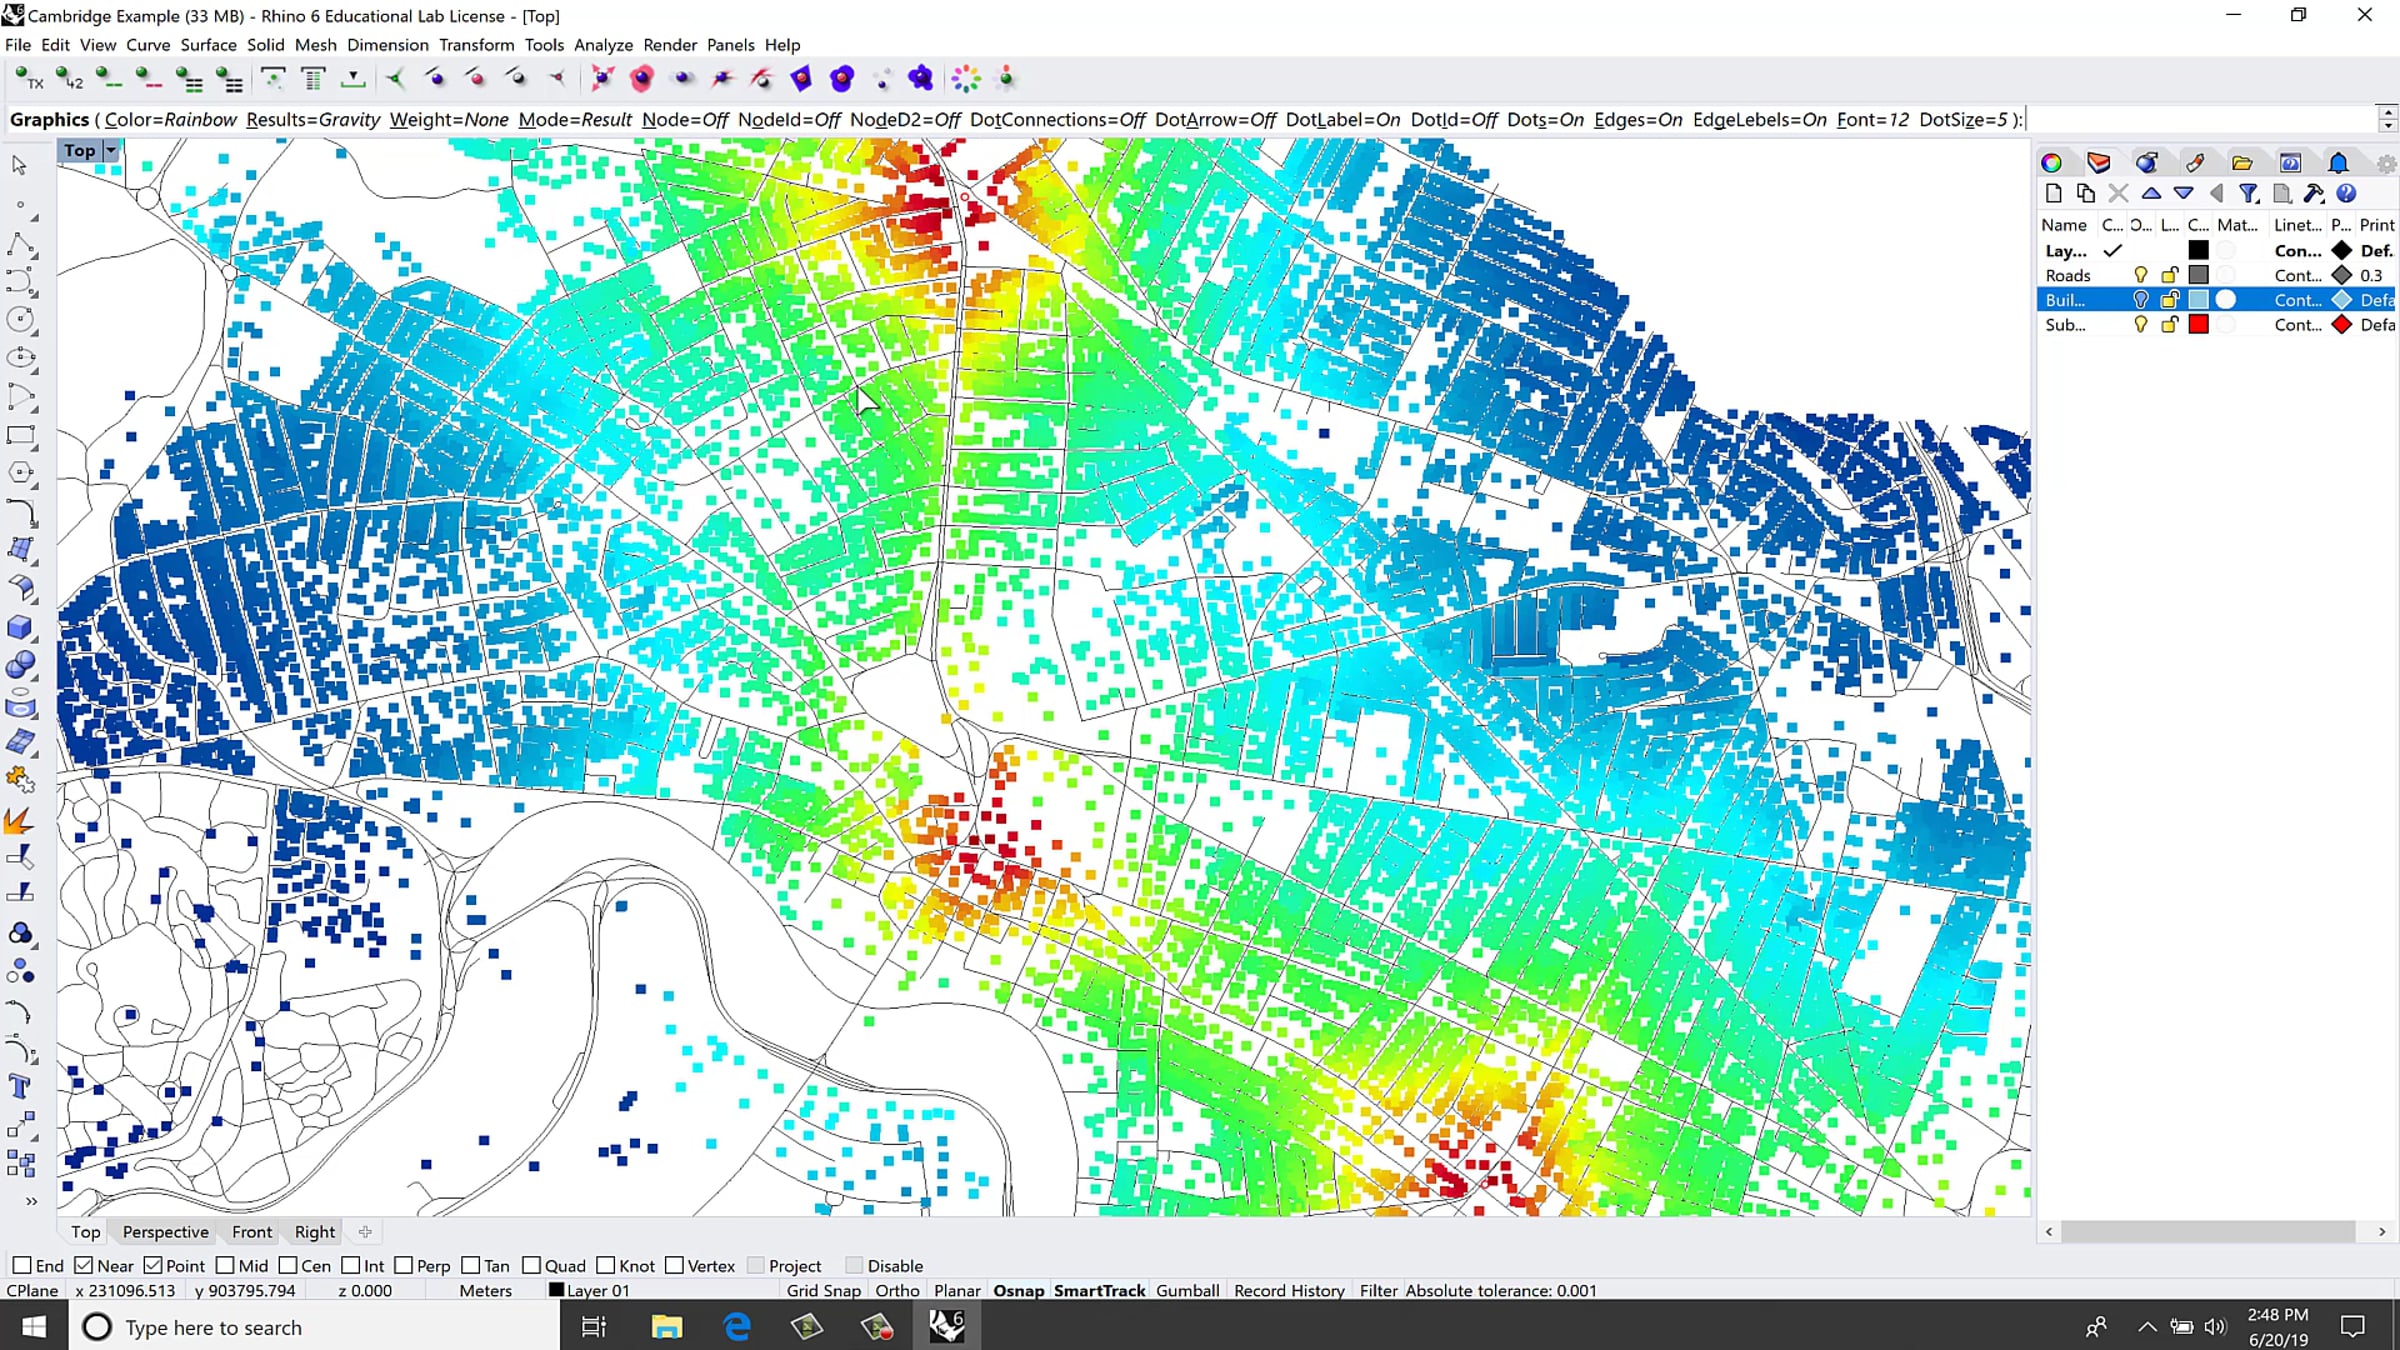Click the table under bracket toolbar icon
The image size is (2400, 1350).
coord(313,79)
